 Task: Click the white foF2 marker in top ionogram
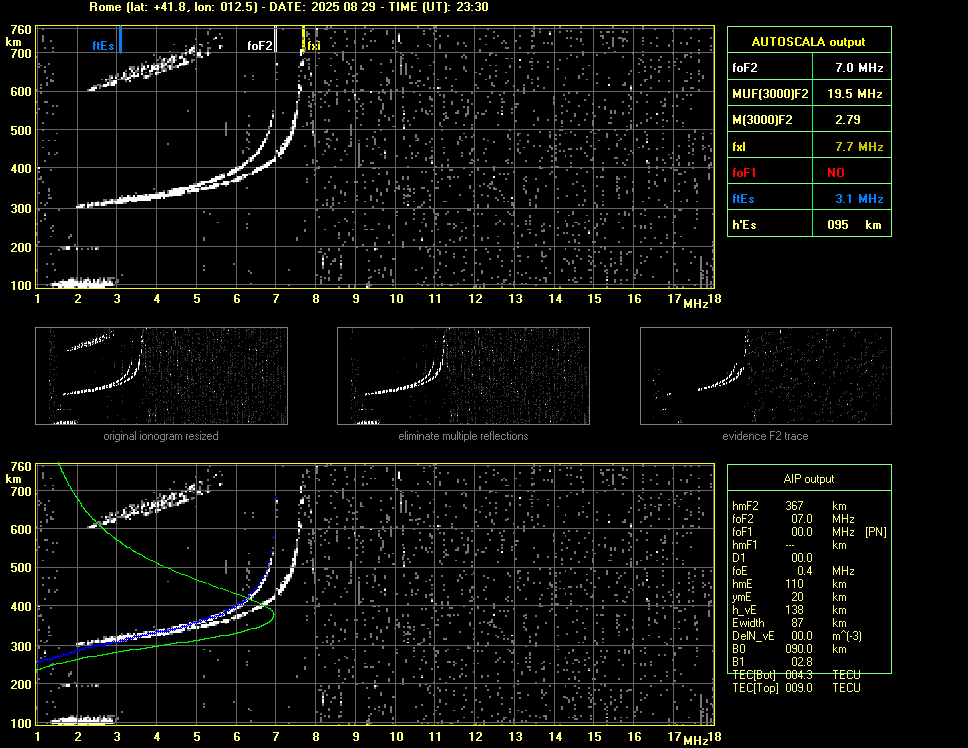tap(276, 39)
